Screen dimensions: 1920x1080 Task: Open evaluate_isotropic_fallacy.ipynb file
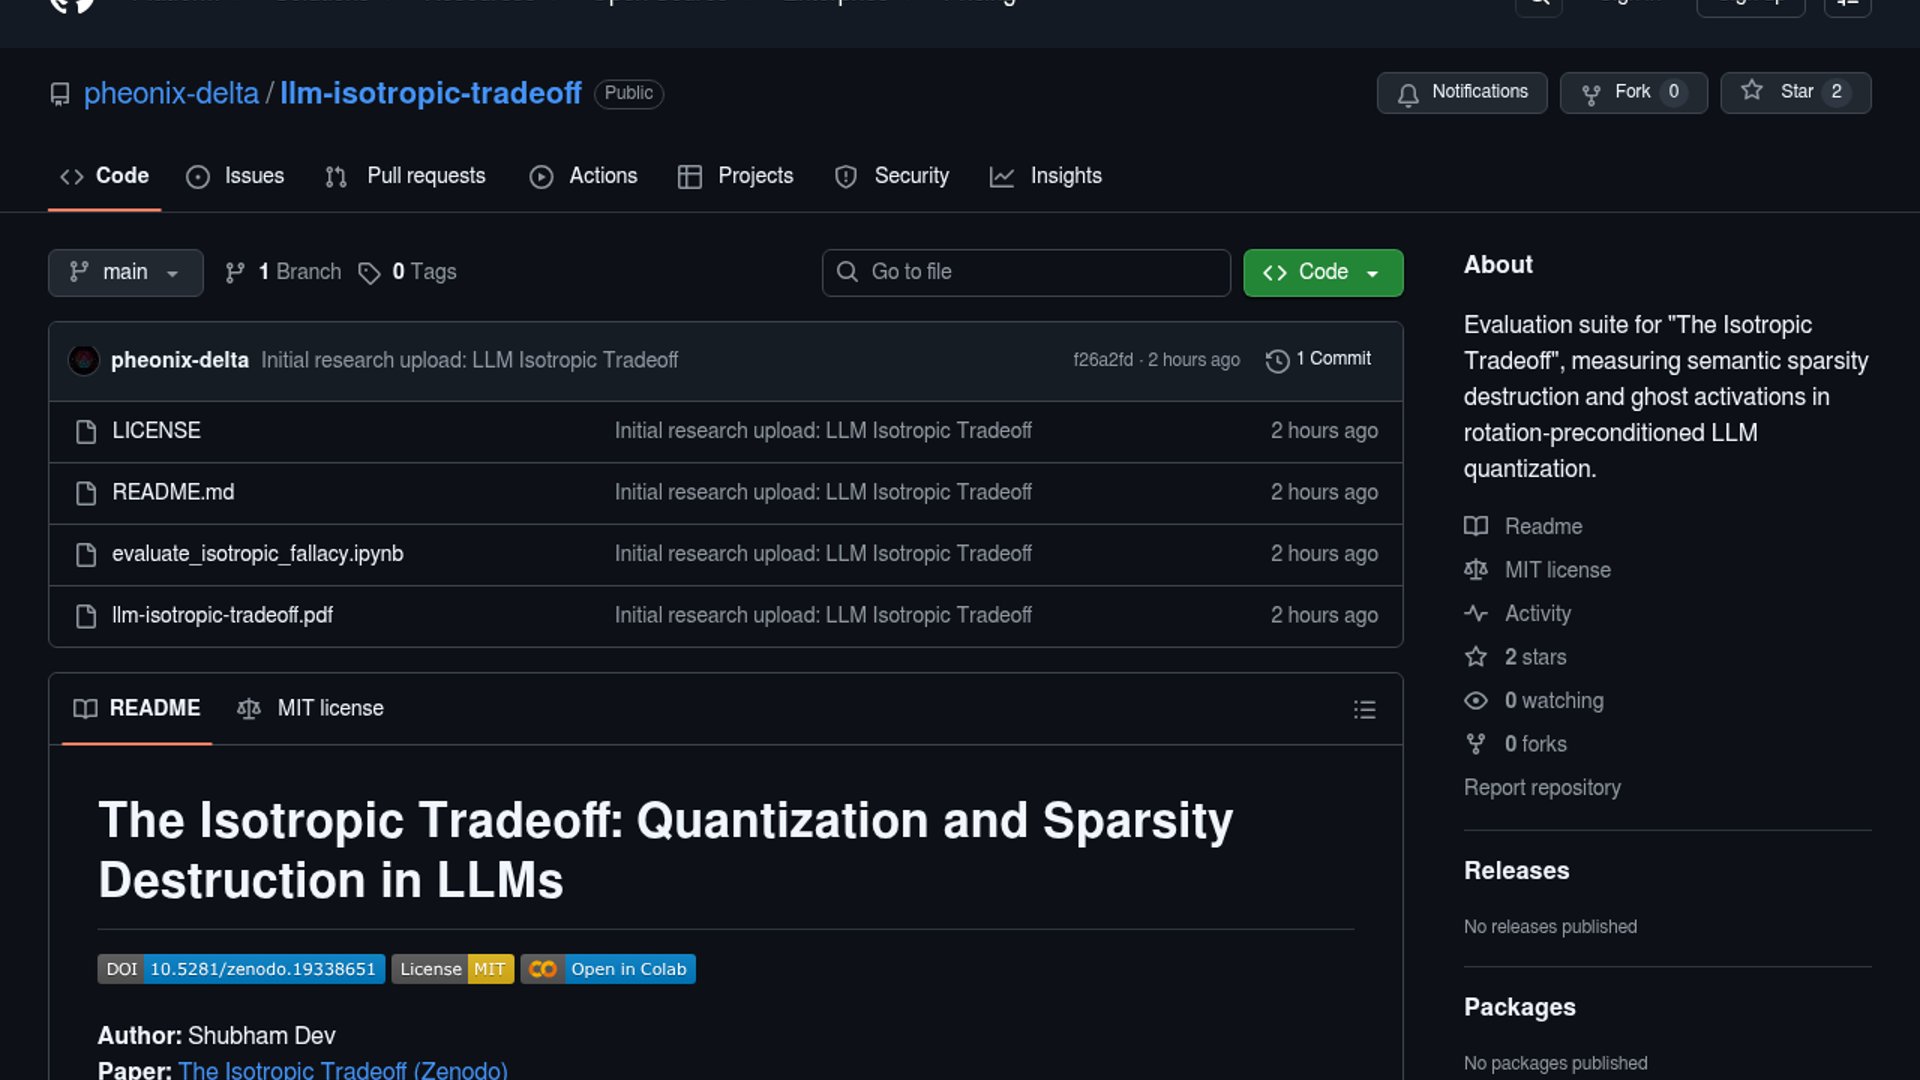258,554
